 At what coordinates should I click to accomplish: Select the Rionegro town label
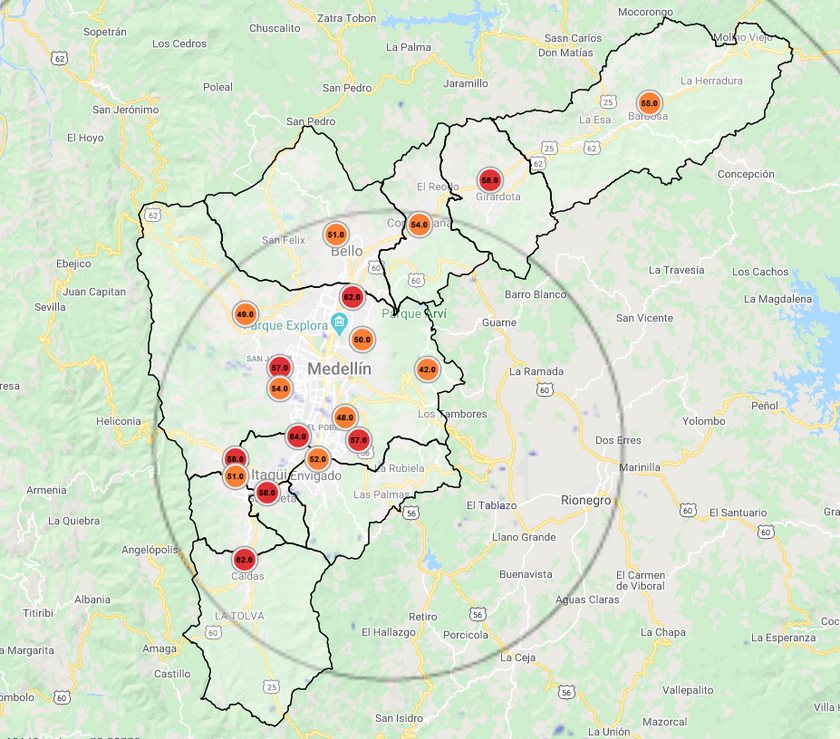click(x=586, y=500)
